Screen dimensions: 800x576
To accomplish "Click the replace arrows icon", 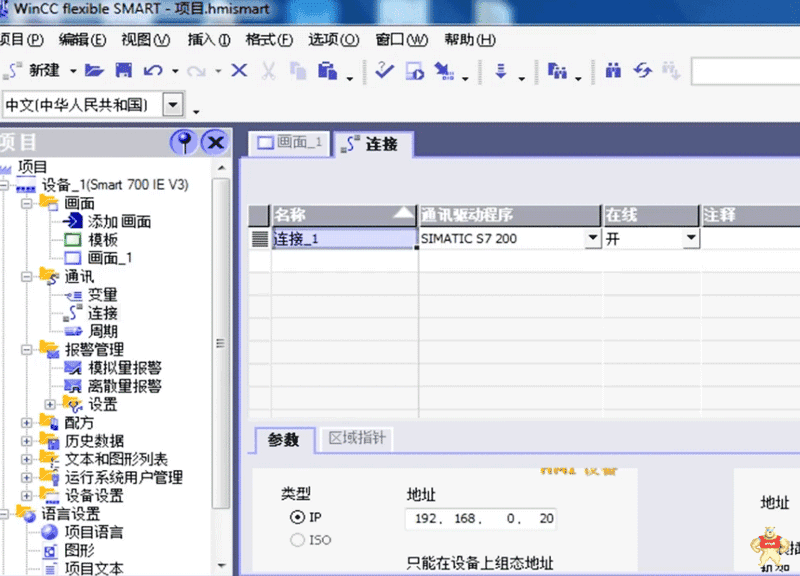I will tap(643, 70).
